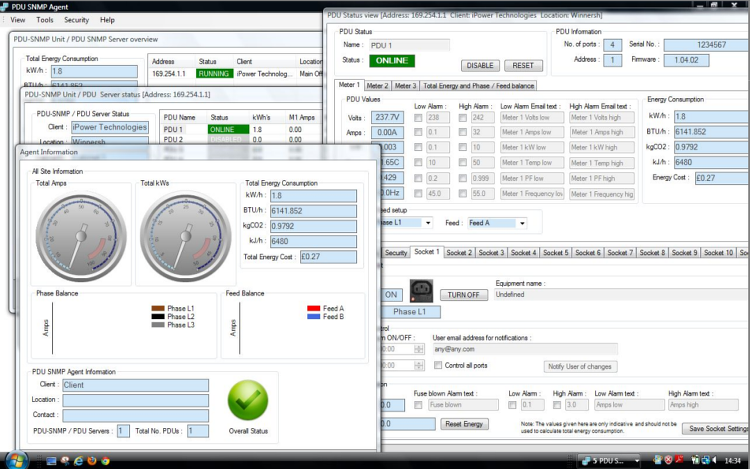Click the PDU SNMP Agent title bar icon

[x=4, y=7]
